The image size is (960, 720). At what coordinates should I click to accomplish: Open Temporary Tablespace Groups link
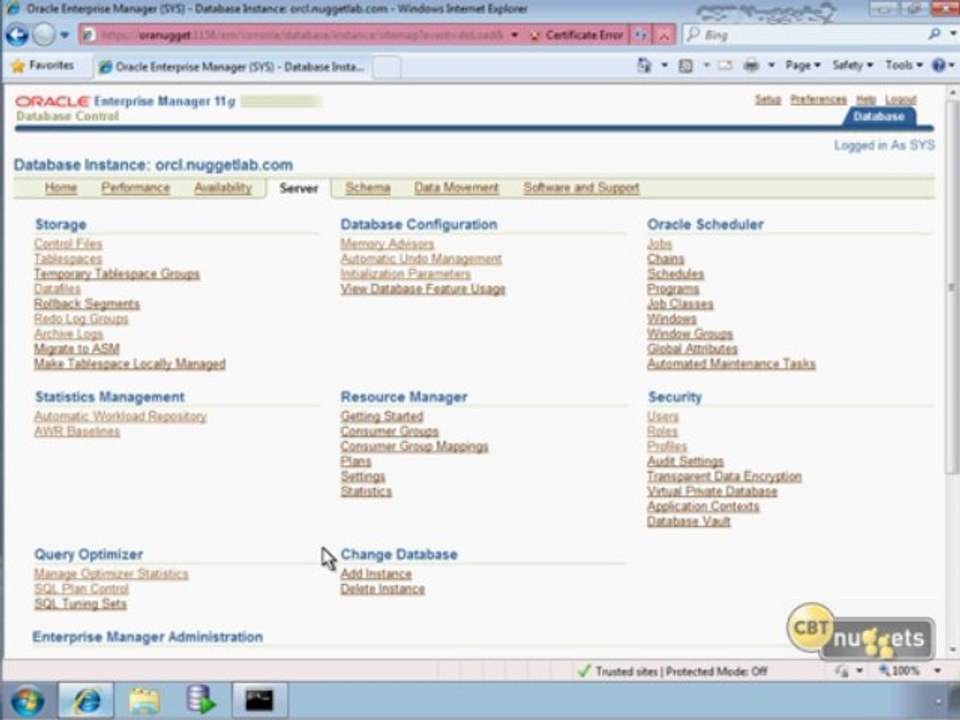(x=117, y=274)
